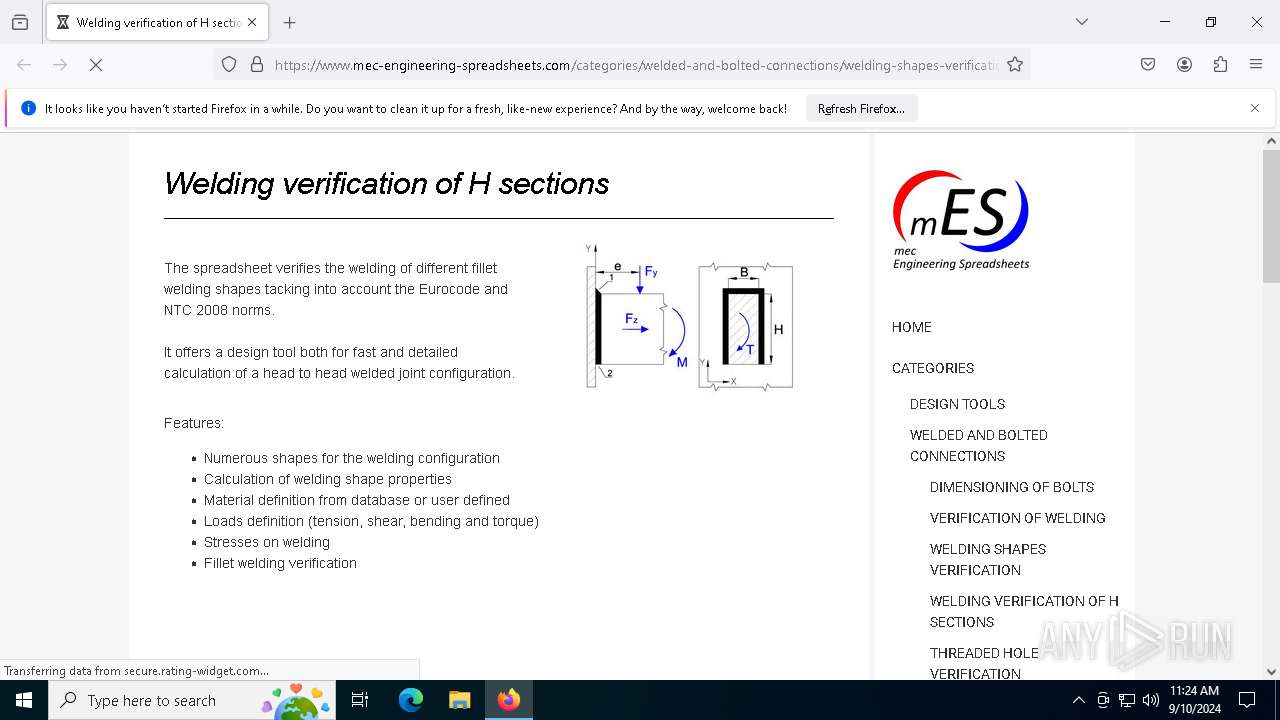The height and width of the screenshot is (720, 1280).
Task: Click scrollbar up arrow
Action: click(x=1271, y=141)
